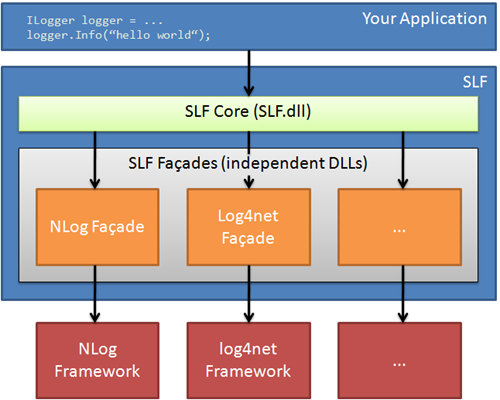Click the orange ellipsis façade box
The width and height of the screenshot is (500, 400).
(x=400, y=227)
